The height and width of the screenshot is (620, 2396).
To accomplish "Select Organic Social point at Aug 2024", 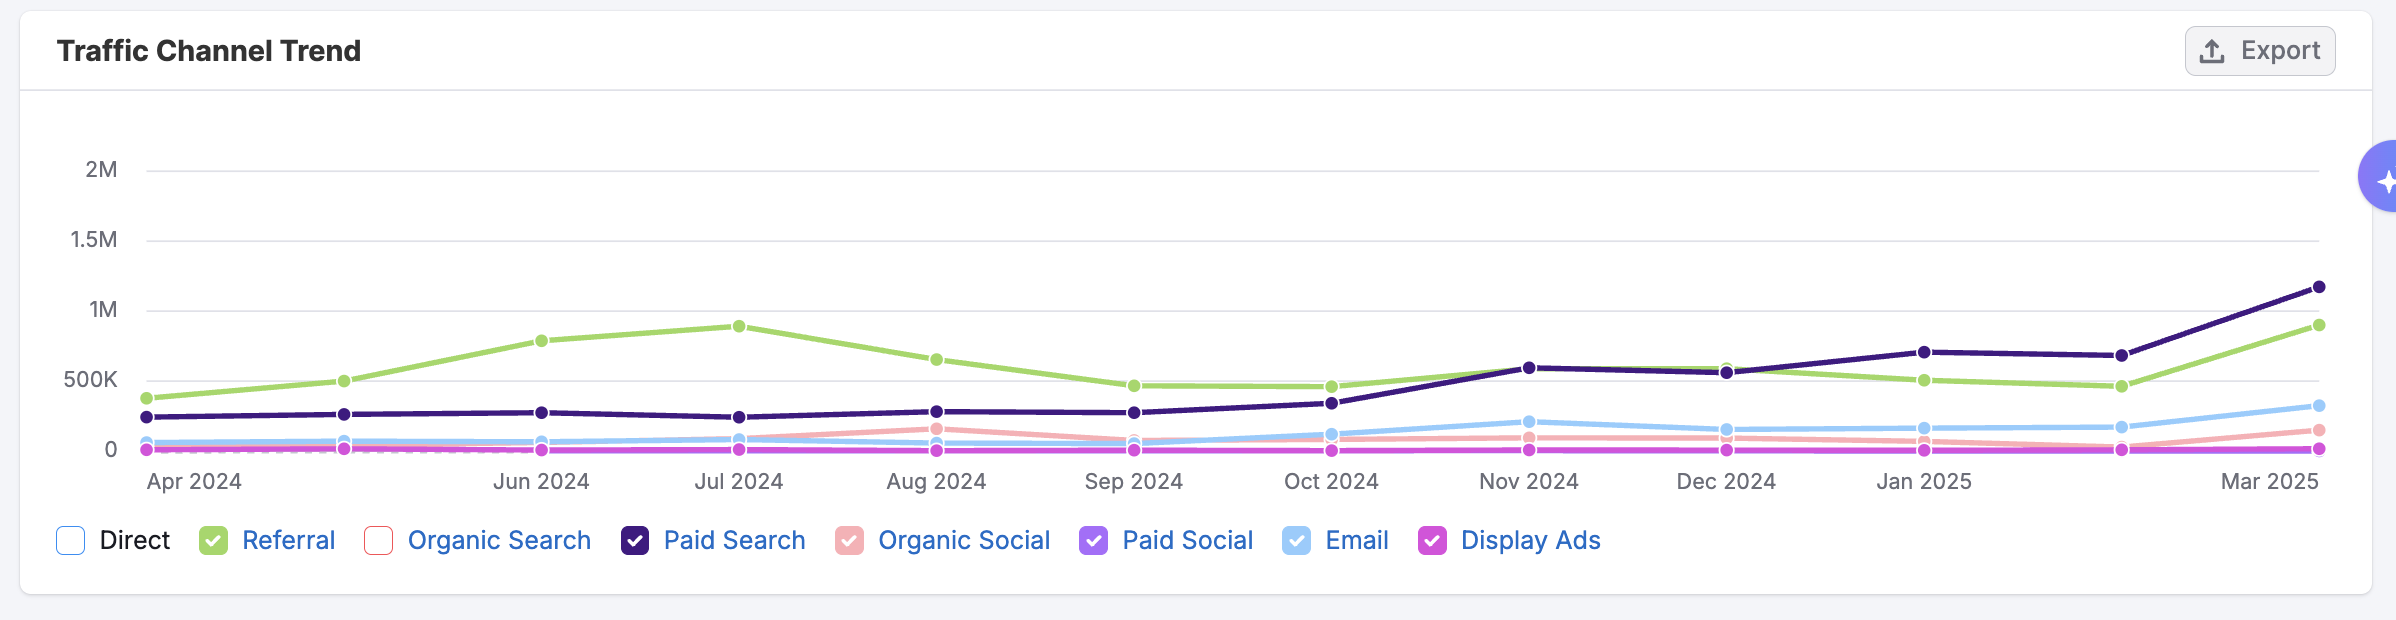I will coord(936,429).
